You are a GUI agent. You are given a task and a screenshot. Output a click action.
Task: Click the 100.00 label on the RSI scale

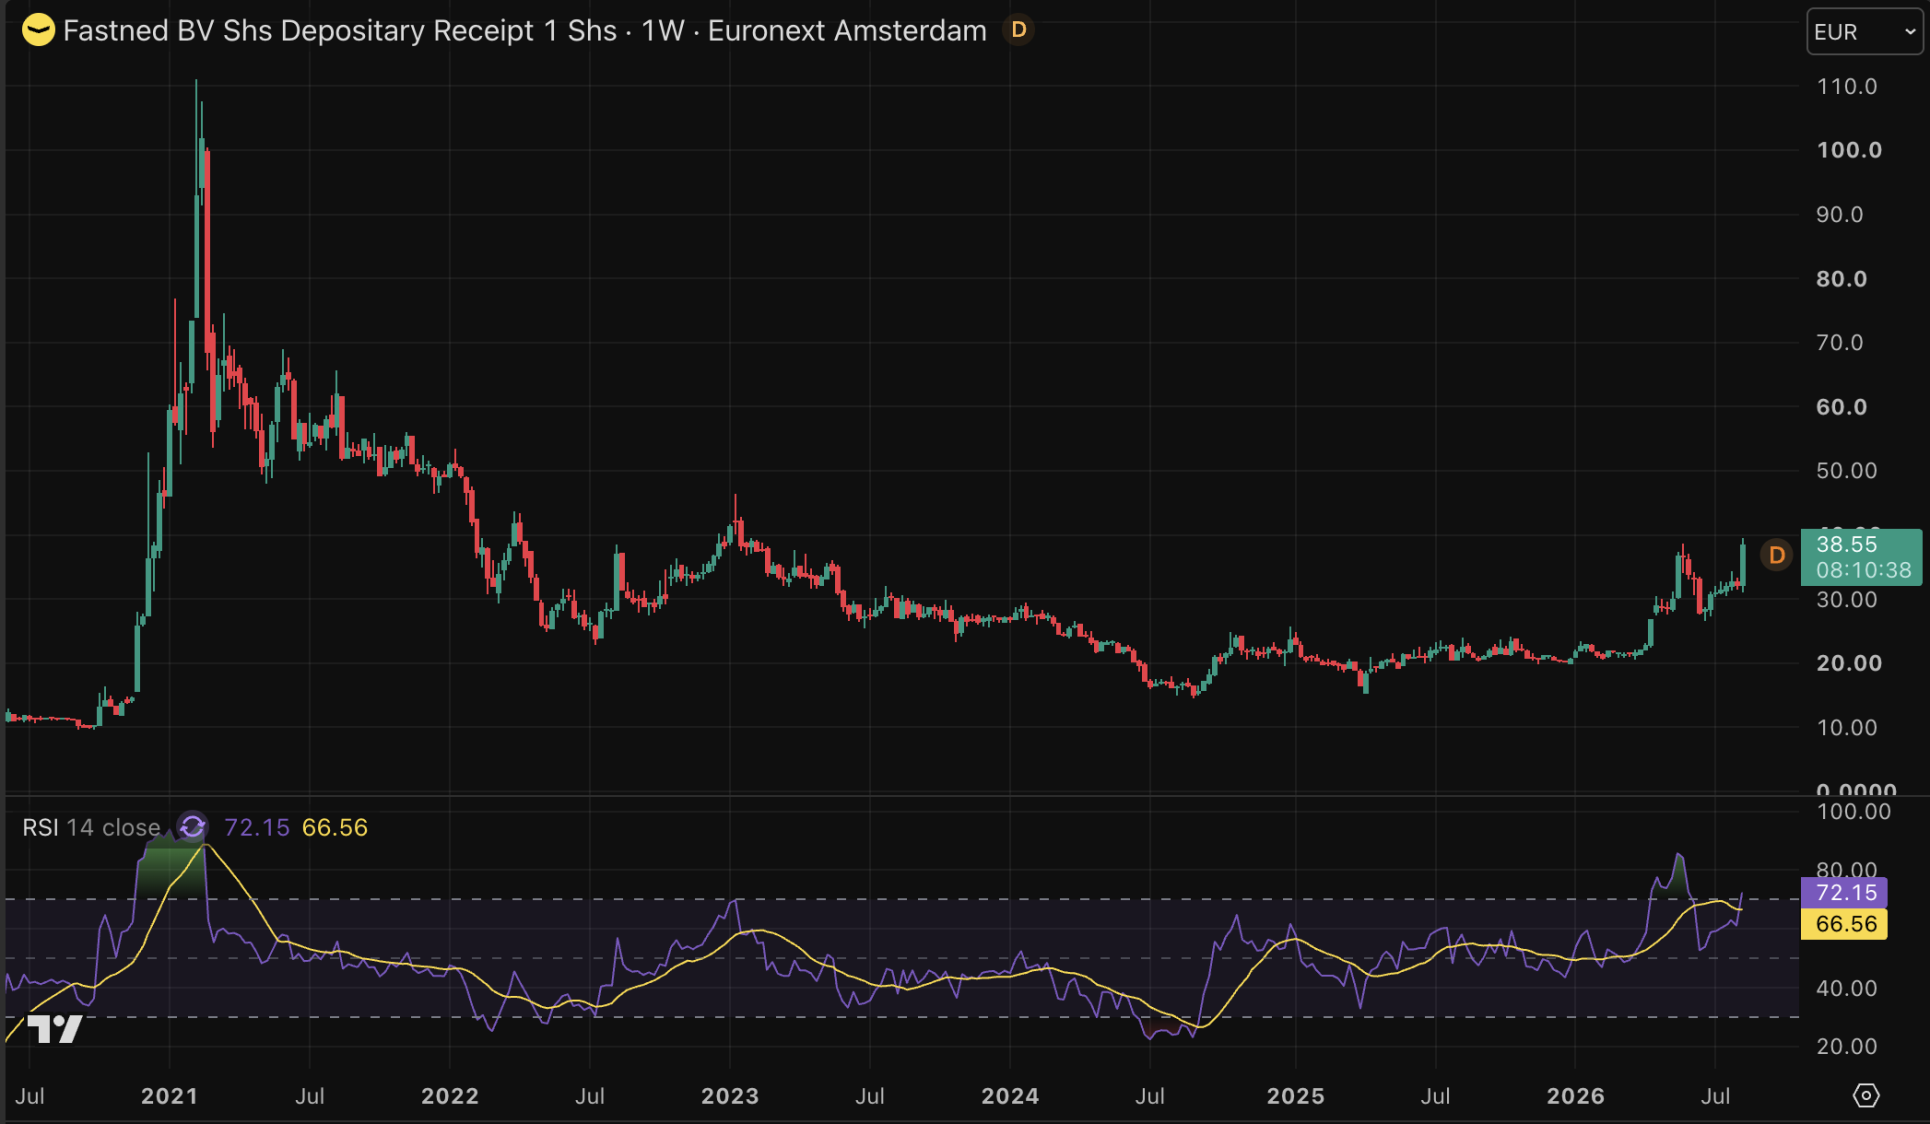tap(1854, 812)
